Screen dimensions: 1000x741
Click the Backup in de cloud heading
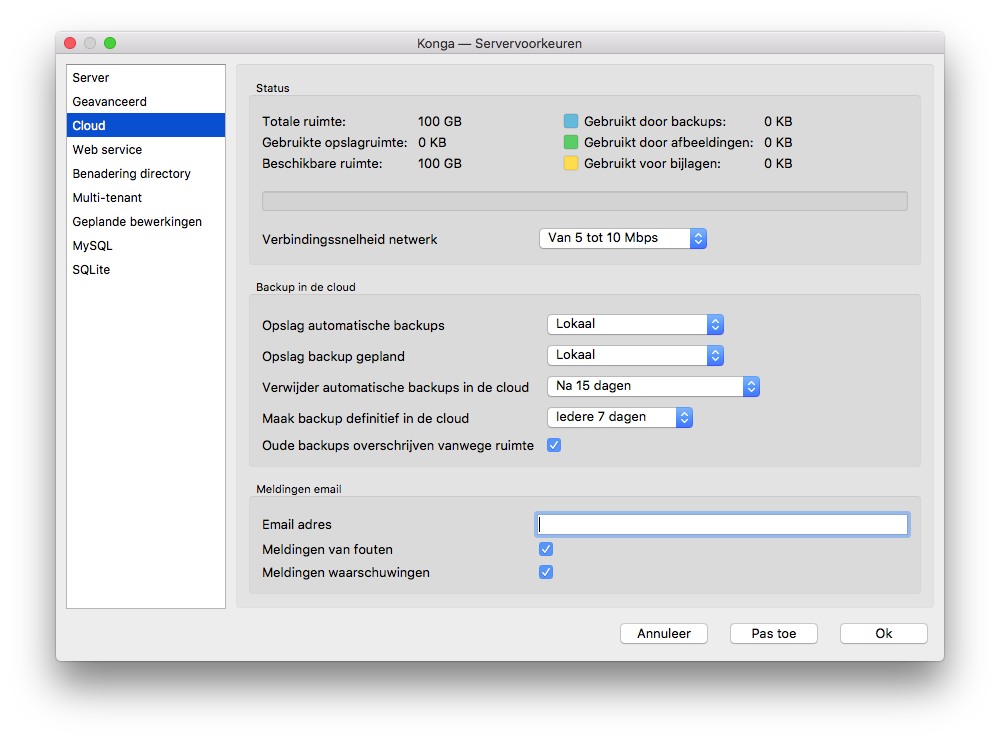tap(305, 287)
